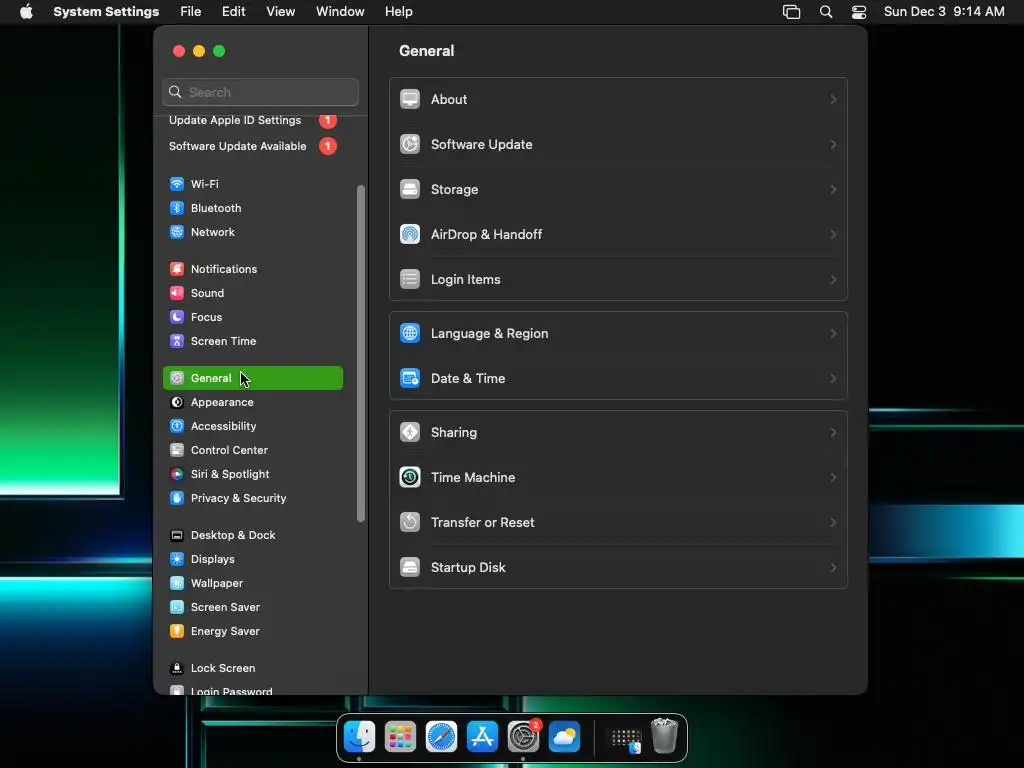Open the Trash in the Dock

[x=665, y=736]
